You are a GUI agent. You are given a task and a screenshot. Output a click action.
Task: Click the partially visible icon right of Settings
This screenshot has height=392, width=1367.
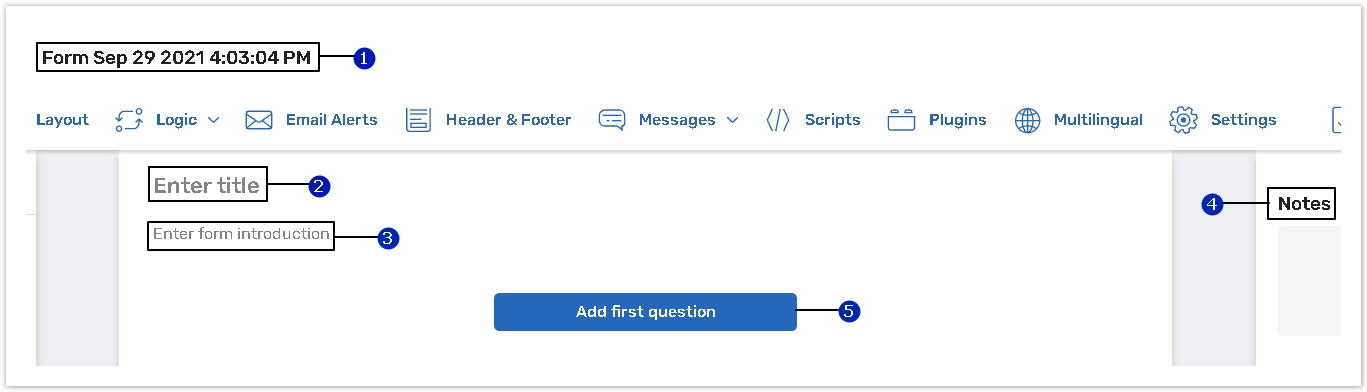(x=1336, y=120)
